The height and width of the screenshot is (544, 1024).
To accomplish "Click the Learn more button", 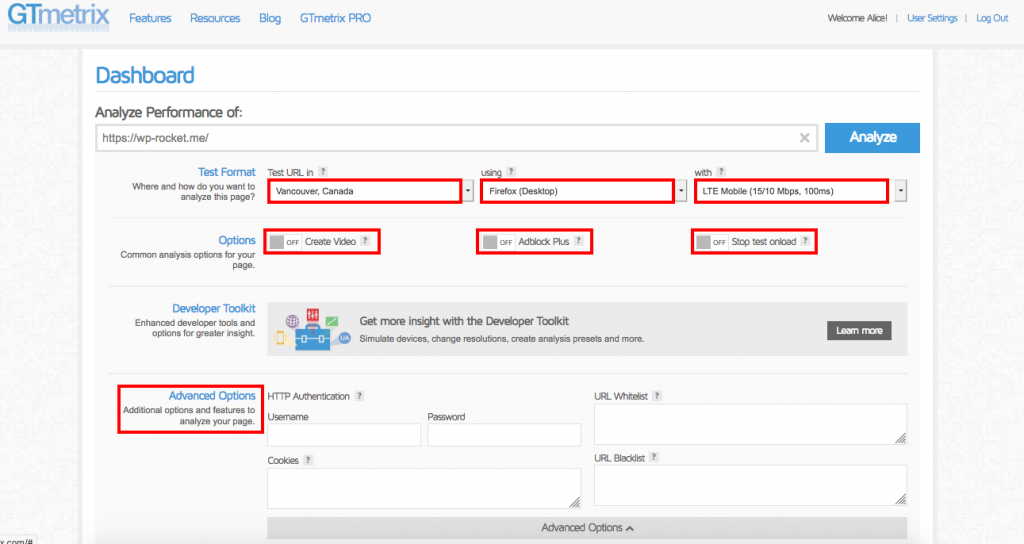I will click(858, 330).
